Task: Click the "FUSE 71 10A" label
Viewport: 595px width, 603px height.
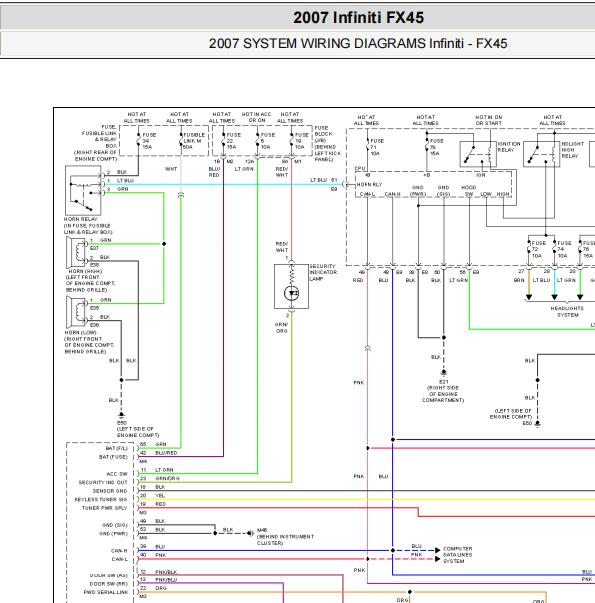Action: click(377, 147)
